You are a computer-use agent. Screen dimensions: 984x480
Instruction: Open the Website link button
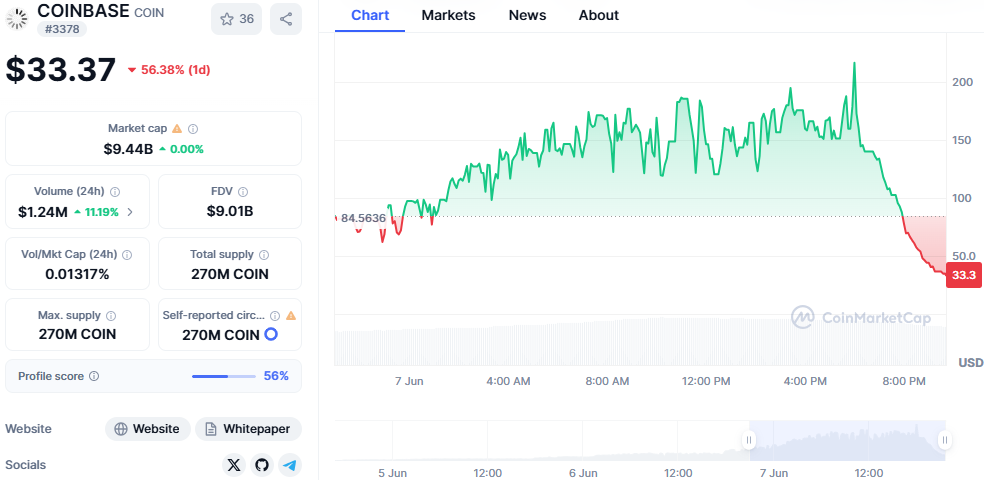point(147,429)
